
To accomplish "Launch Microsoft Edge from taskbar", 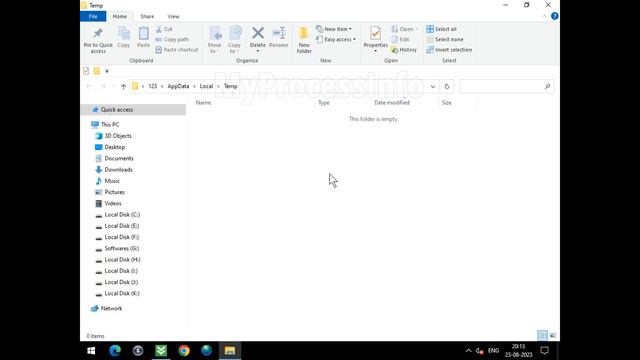I will click(x=115, y=351).
